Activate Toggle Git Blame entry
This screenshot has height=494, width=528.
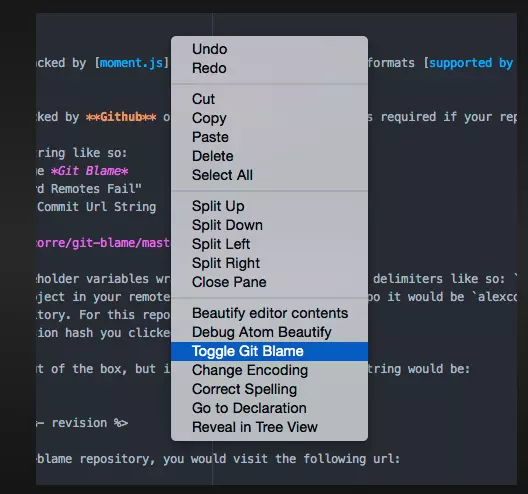click(269, 351)
